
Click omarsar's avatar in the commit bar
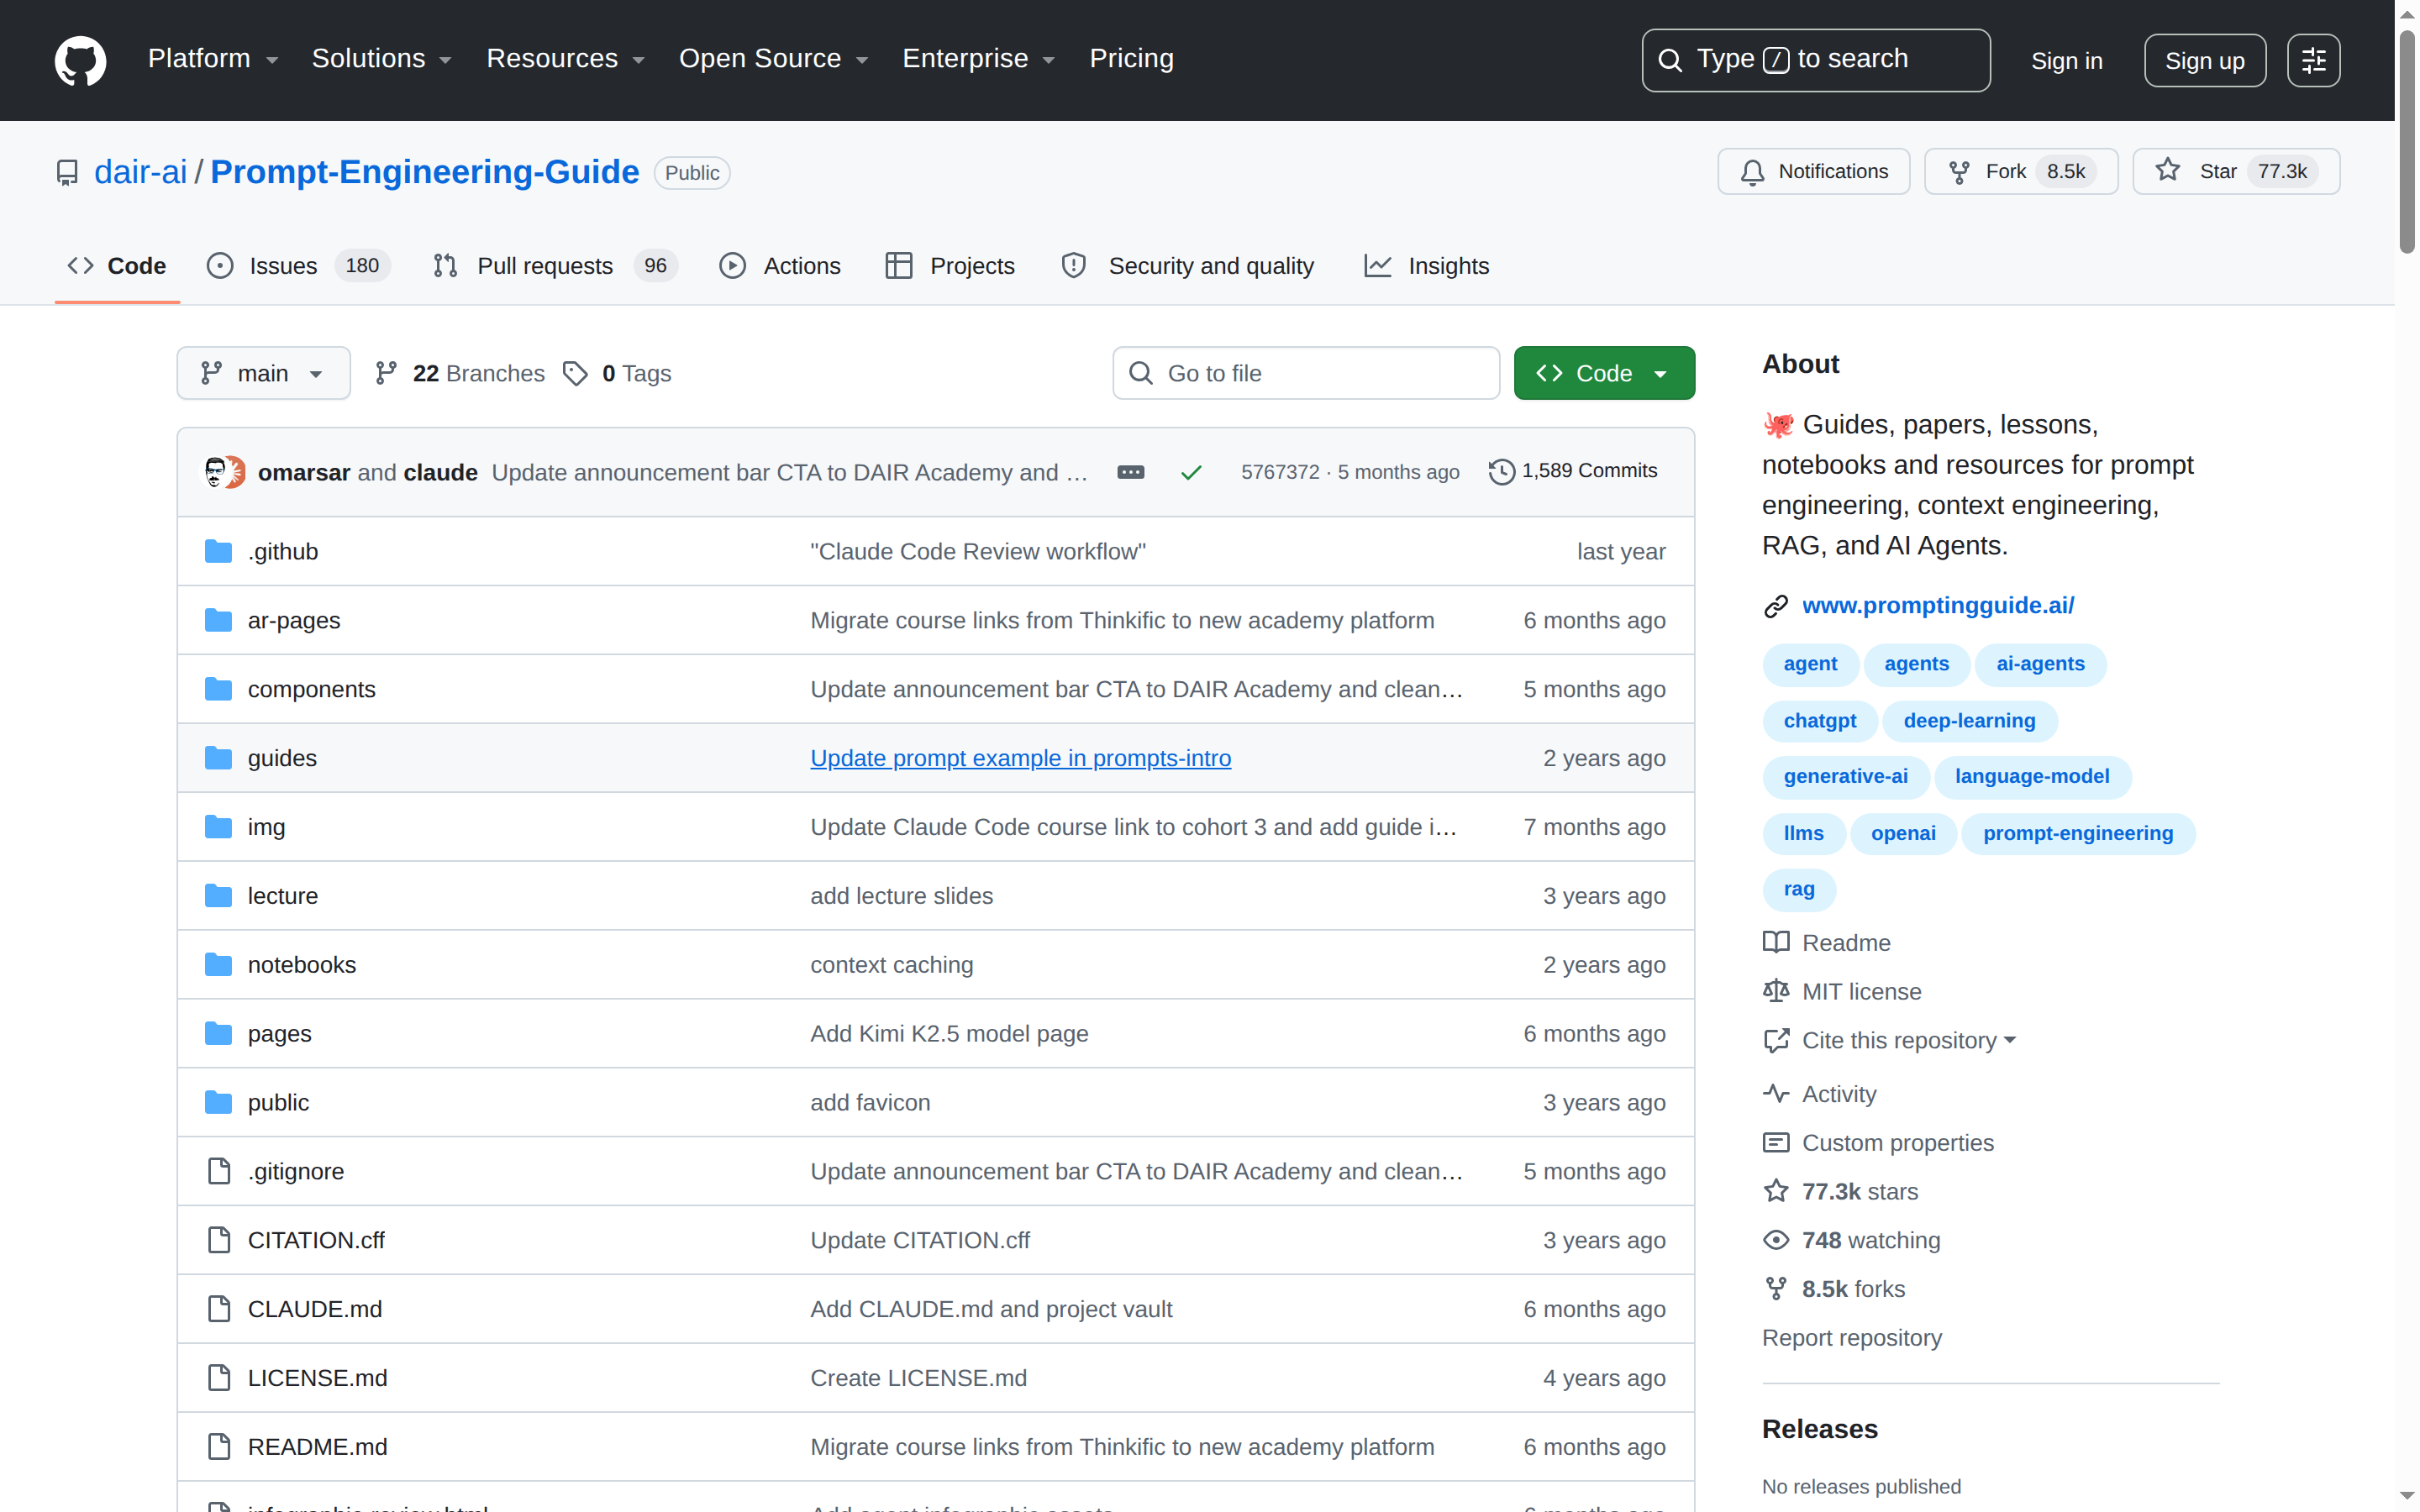[x=216, y=472]
